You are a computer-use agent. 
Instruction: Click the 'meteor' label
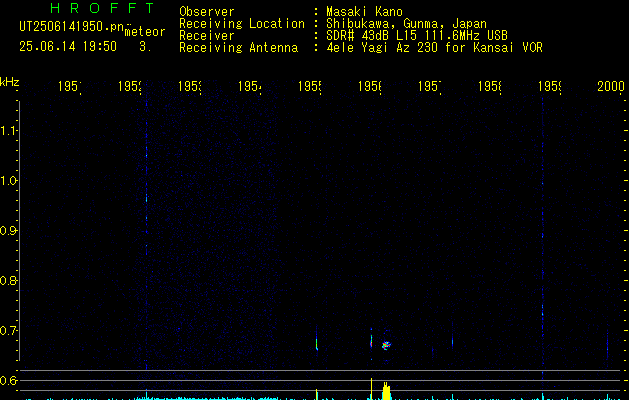click(145, 32)
